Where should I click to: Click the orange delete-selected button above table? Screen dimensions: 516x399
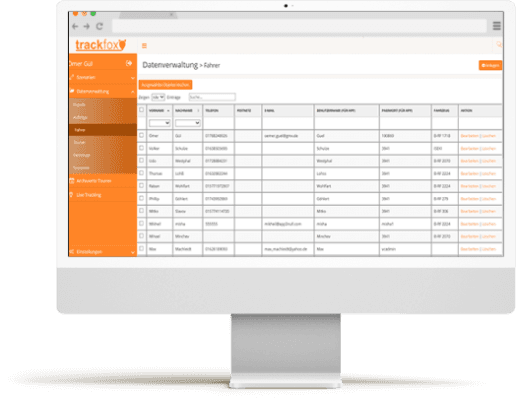click(165, 85)
